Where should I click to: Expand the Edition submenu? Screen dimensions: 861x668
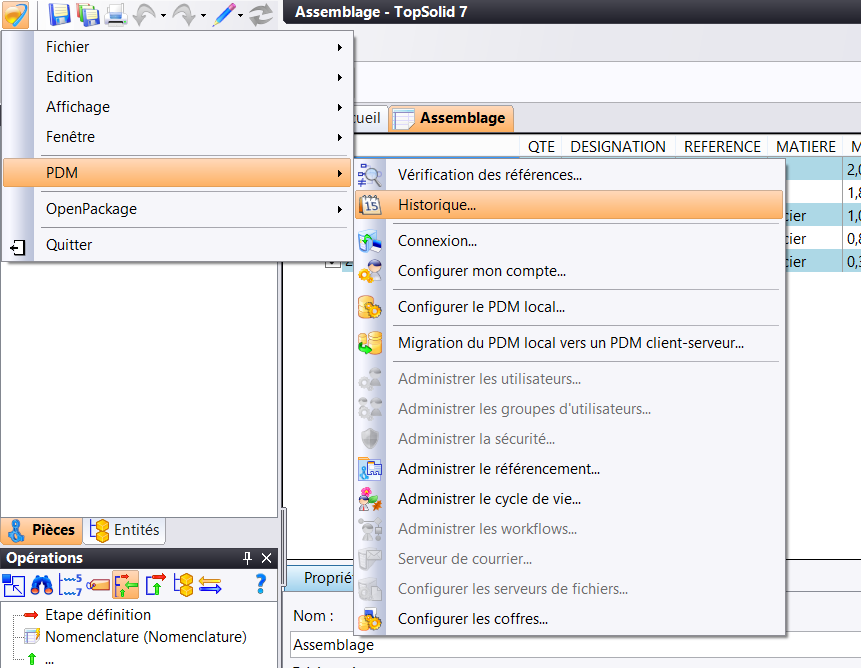pos(177,77)
